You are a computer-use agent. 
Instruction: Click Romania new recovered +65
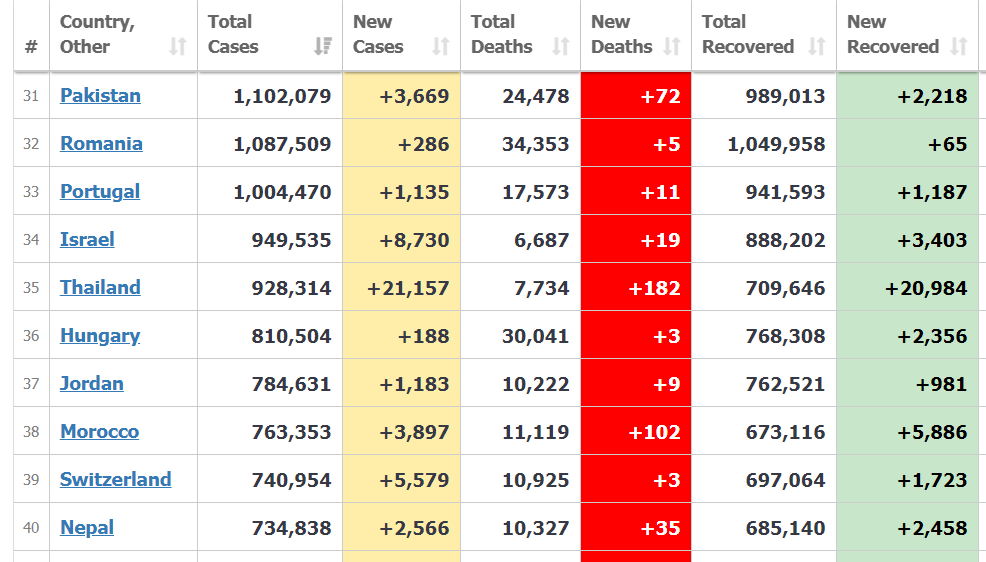[x=948, y=144]
